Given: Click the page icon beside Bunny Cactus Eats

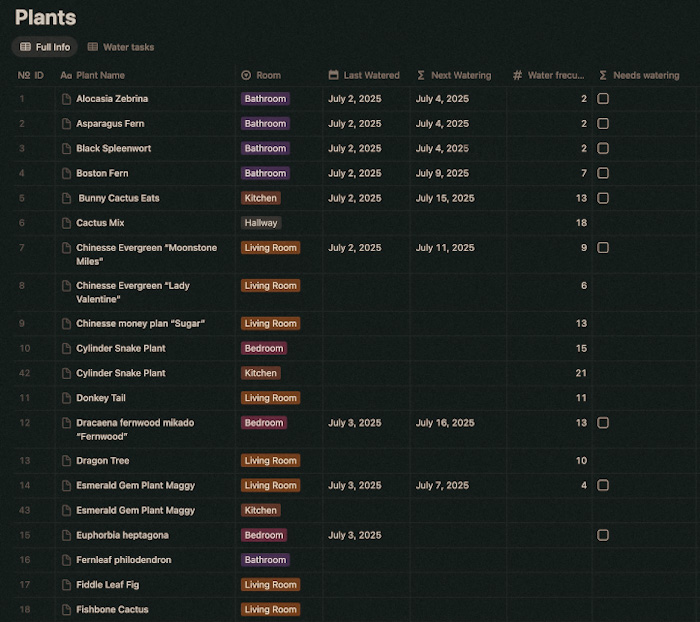Looking at the screenshot, I should pos(66,198).
